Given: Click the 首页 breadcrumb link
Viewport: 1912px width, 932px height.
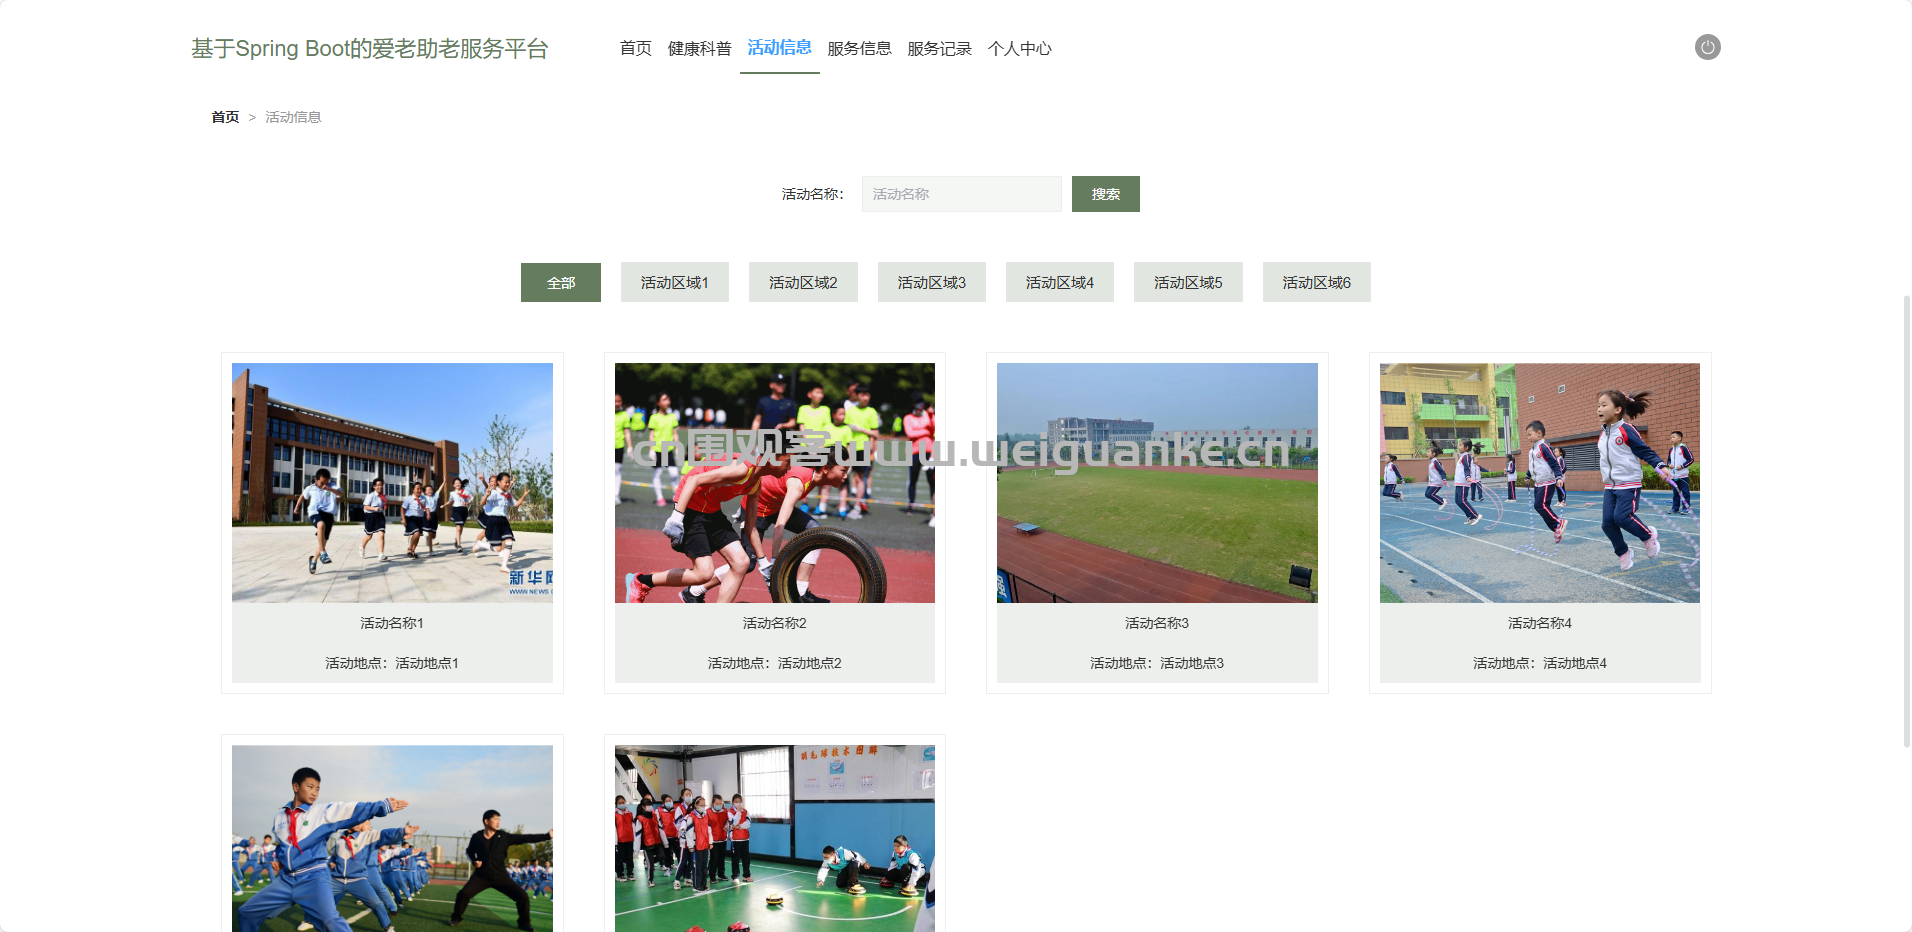Looking at the screenshot, I should click(225, 117).
